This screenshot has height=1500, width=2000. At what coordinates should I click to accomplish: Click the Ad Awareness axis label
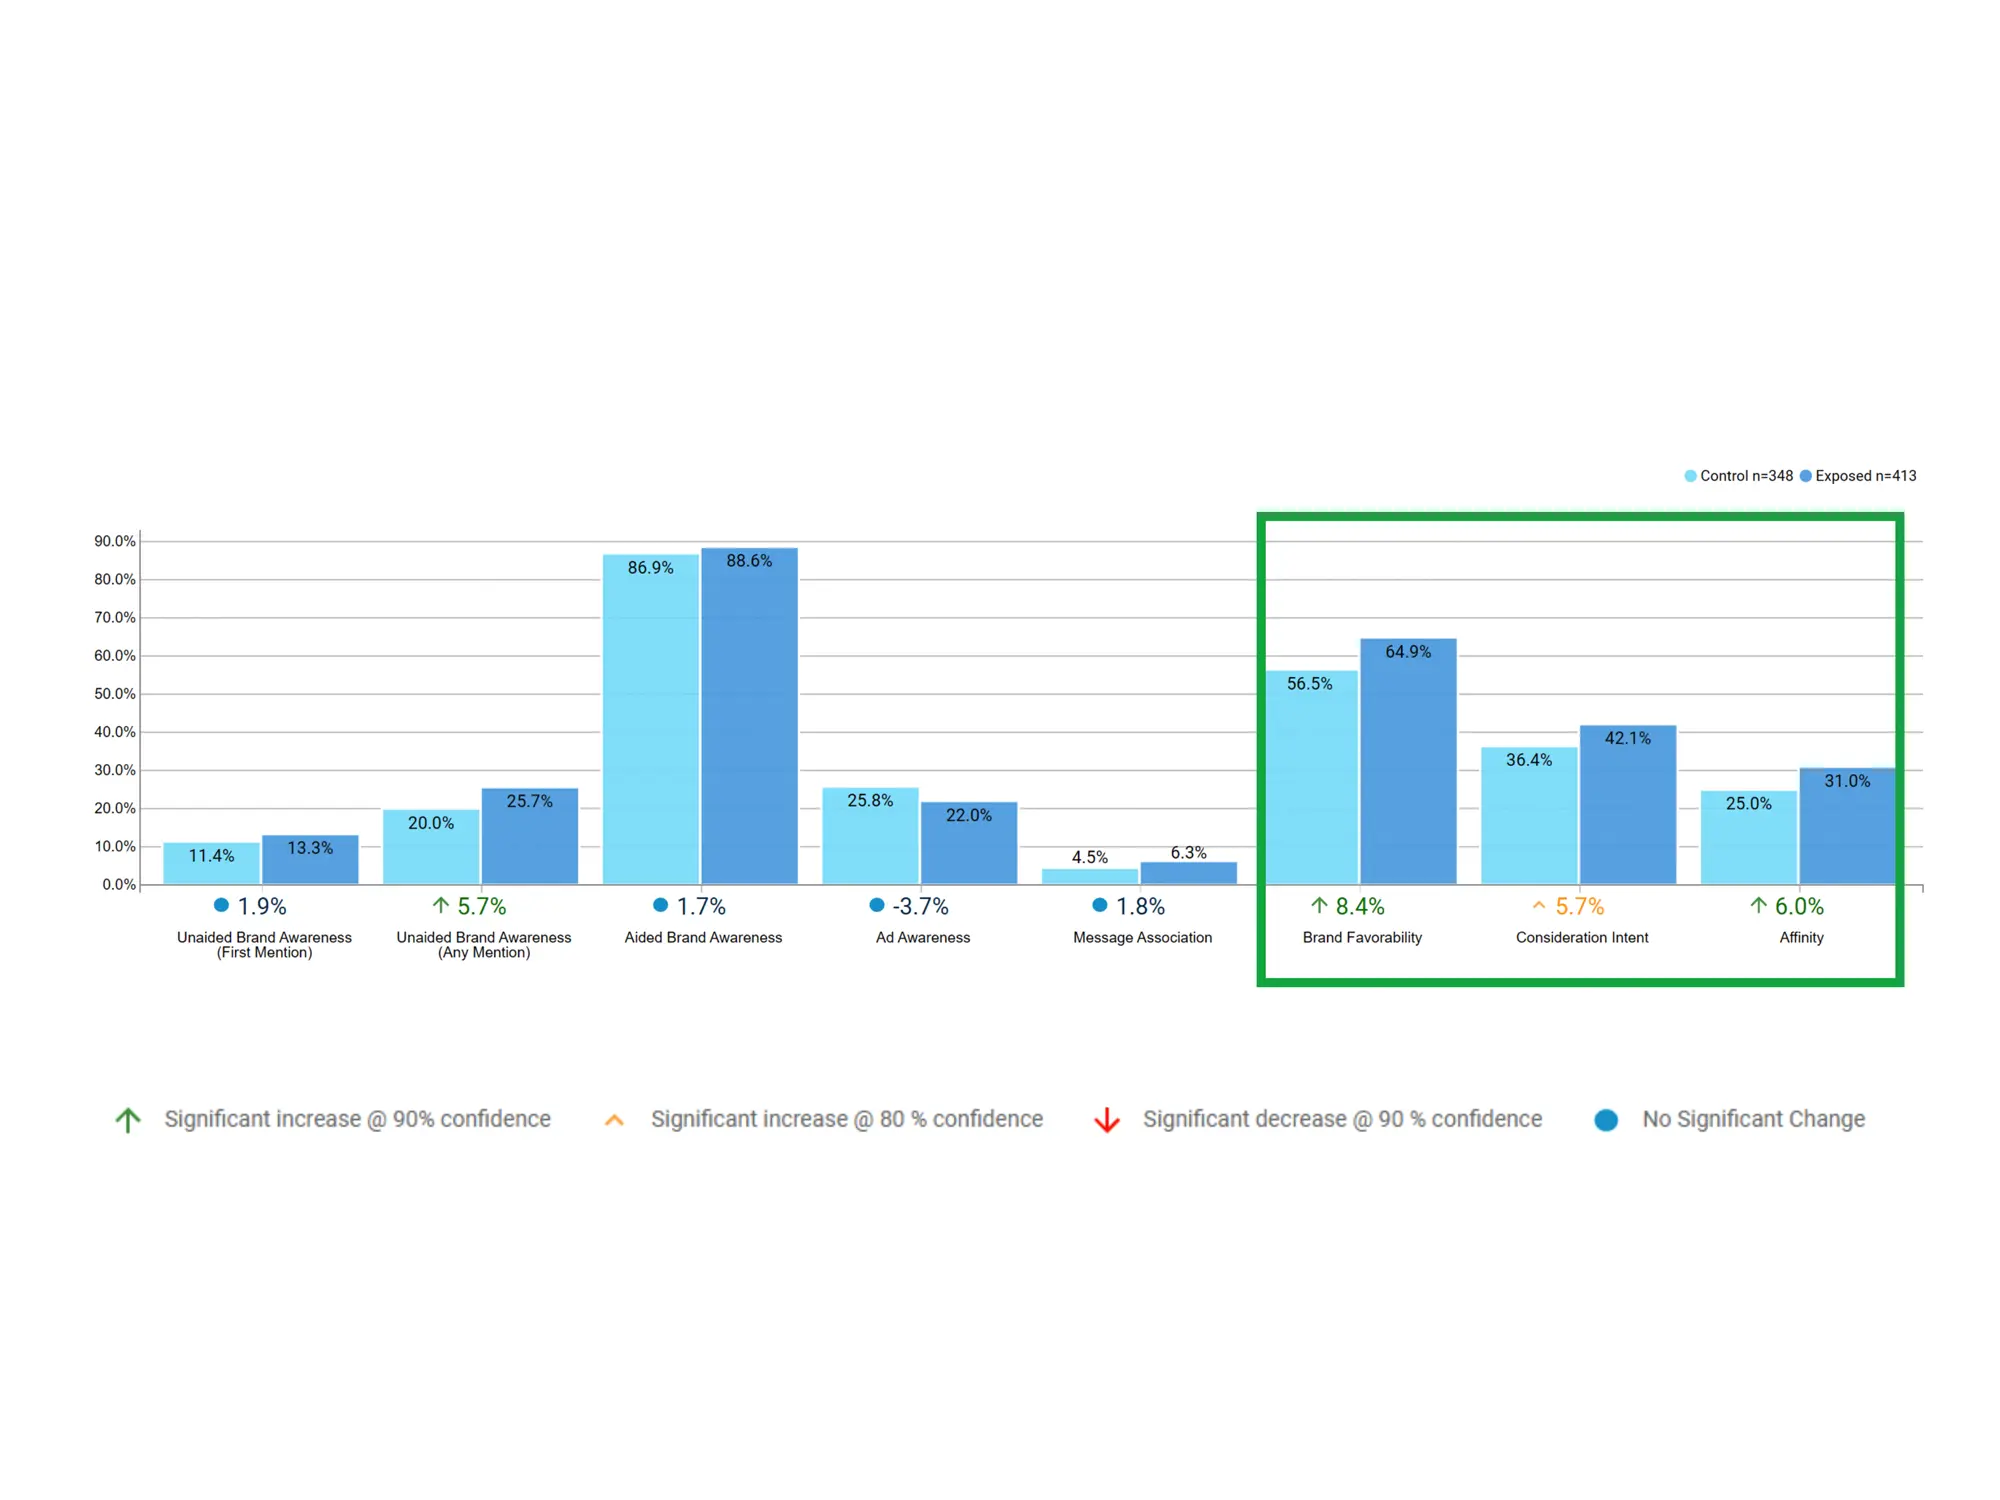click(922, 938)
